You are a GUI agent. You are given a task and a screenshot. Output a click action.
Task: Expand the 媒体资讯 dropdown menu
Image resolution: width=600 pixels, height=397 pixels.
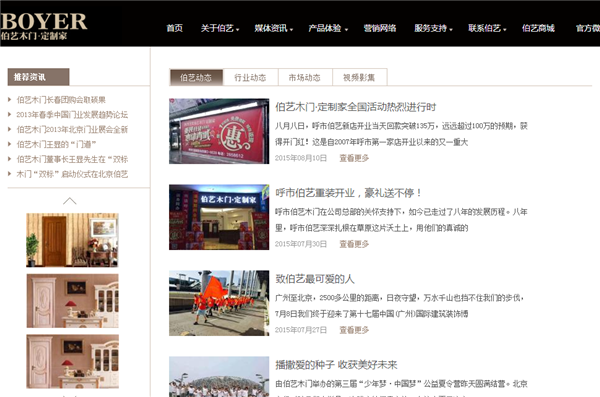pyautogui.click(x=274, y=28)
